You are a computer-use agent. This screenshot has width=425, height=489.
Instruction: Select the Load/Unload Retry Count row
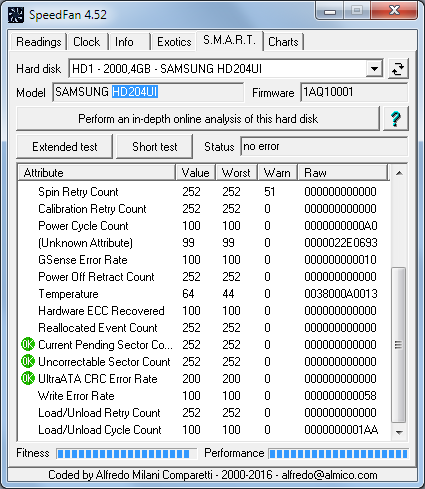pyautogui.click(x=204, y=413)
